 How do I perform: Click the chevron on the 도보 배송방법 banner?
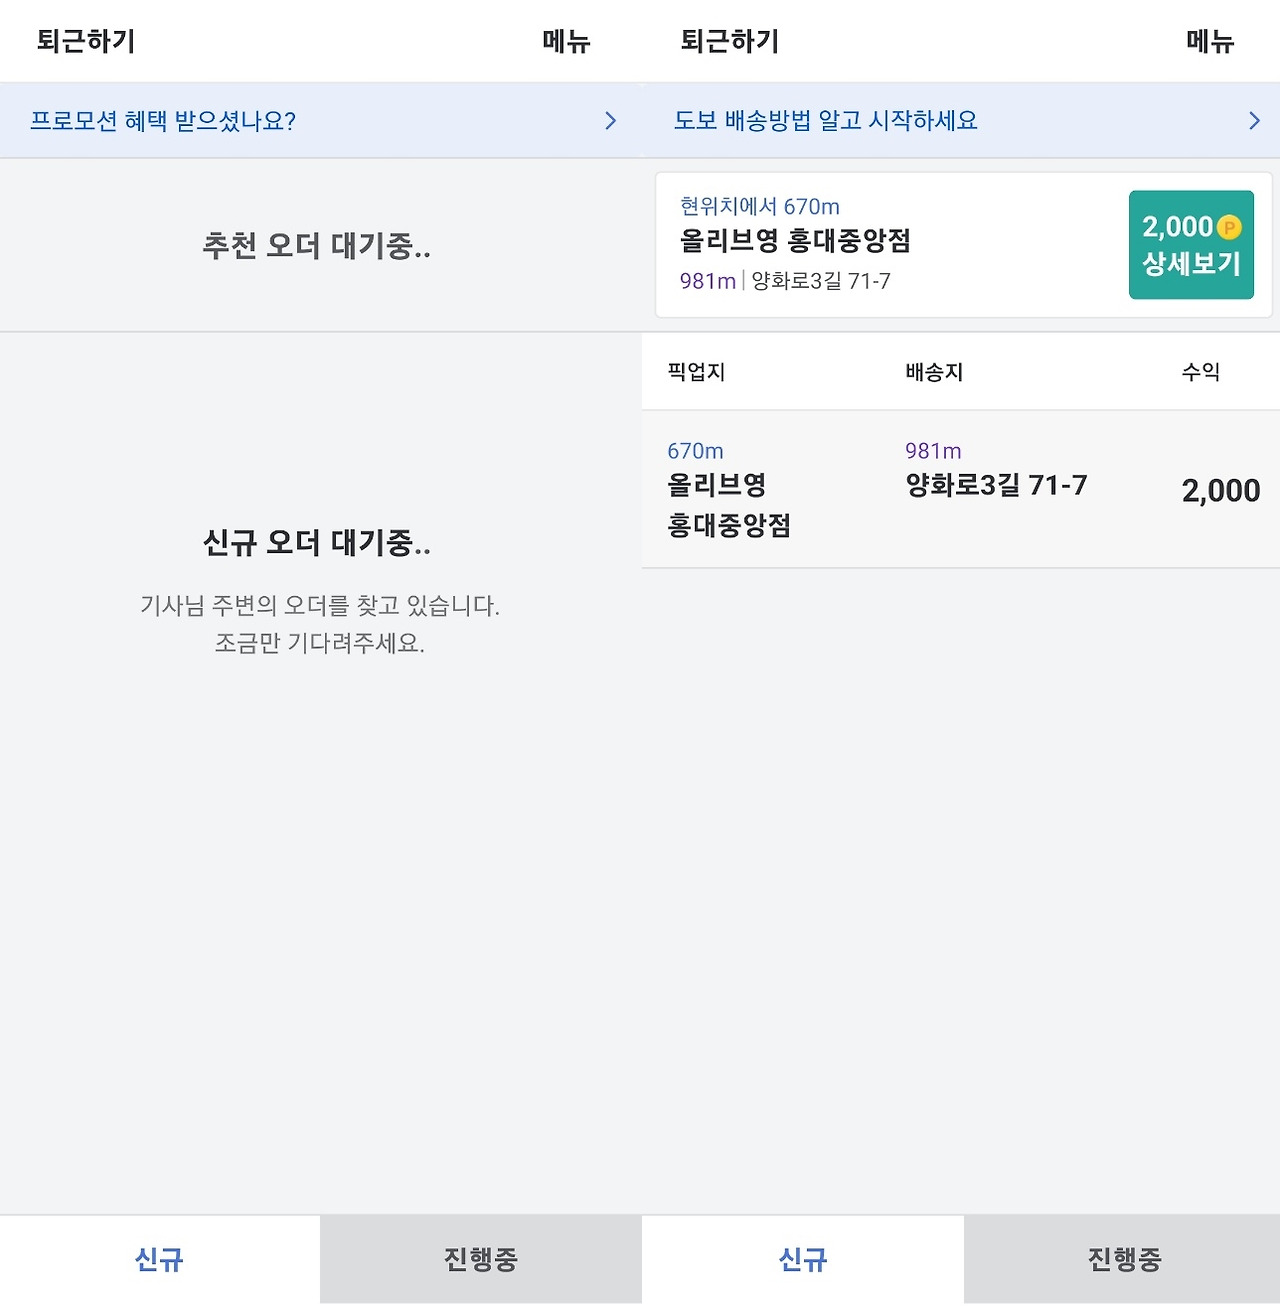pos(1255,121)
